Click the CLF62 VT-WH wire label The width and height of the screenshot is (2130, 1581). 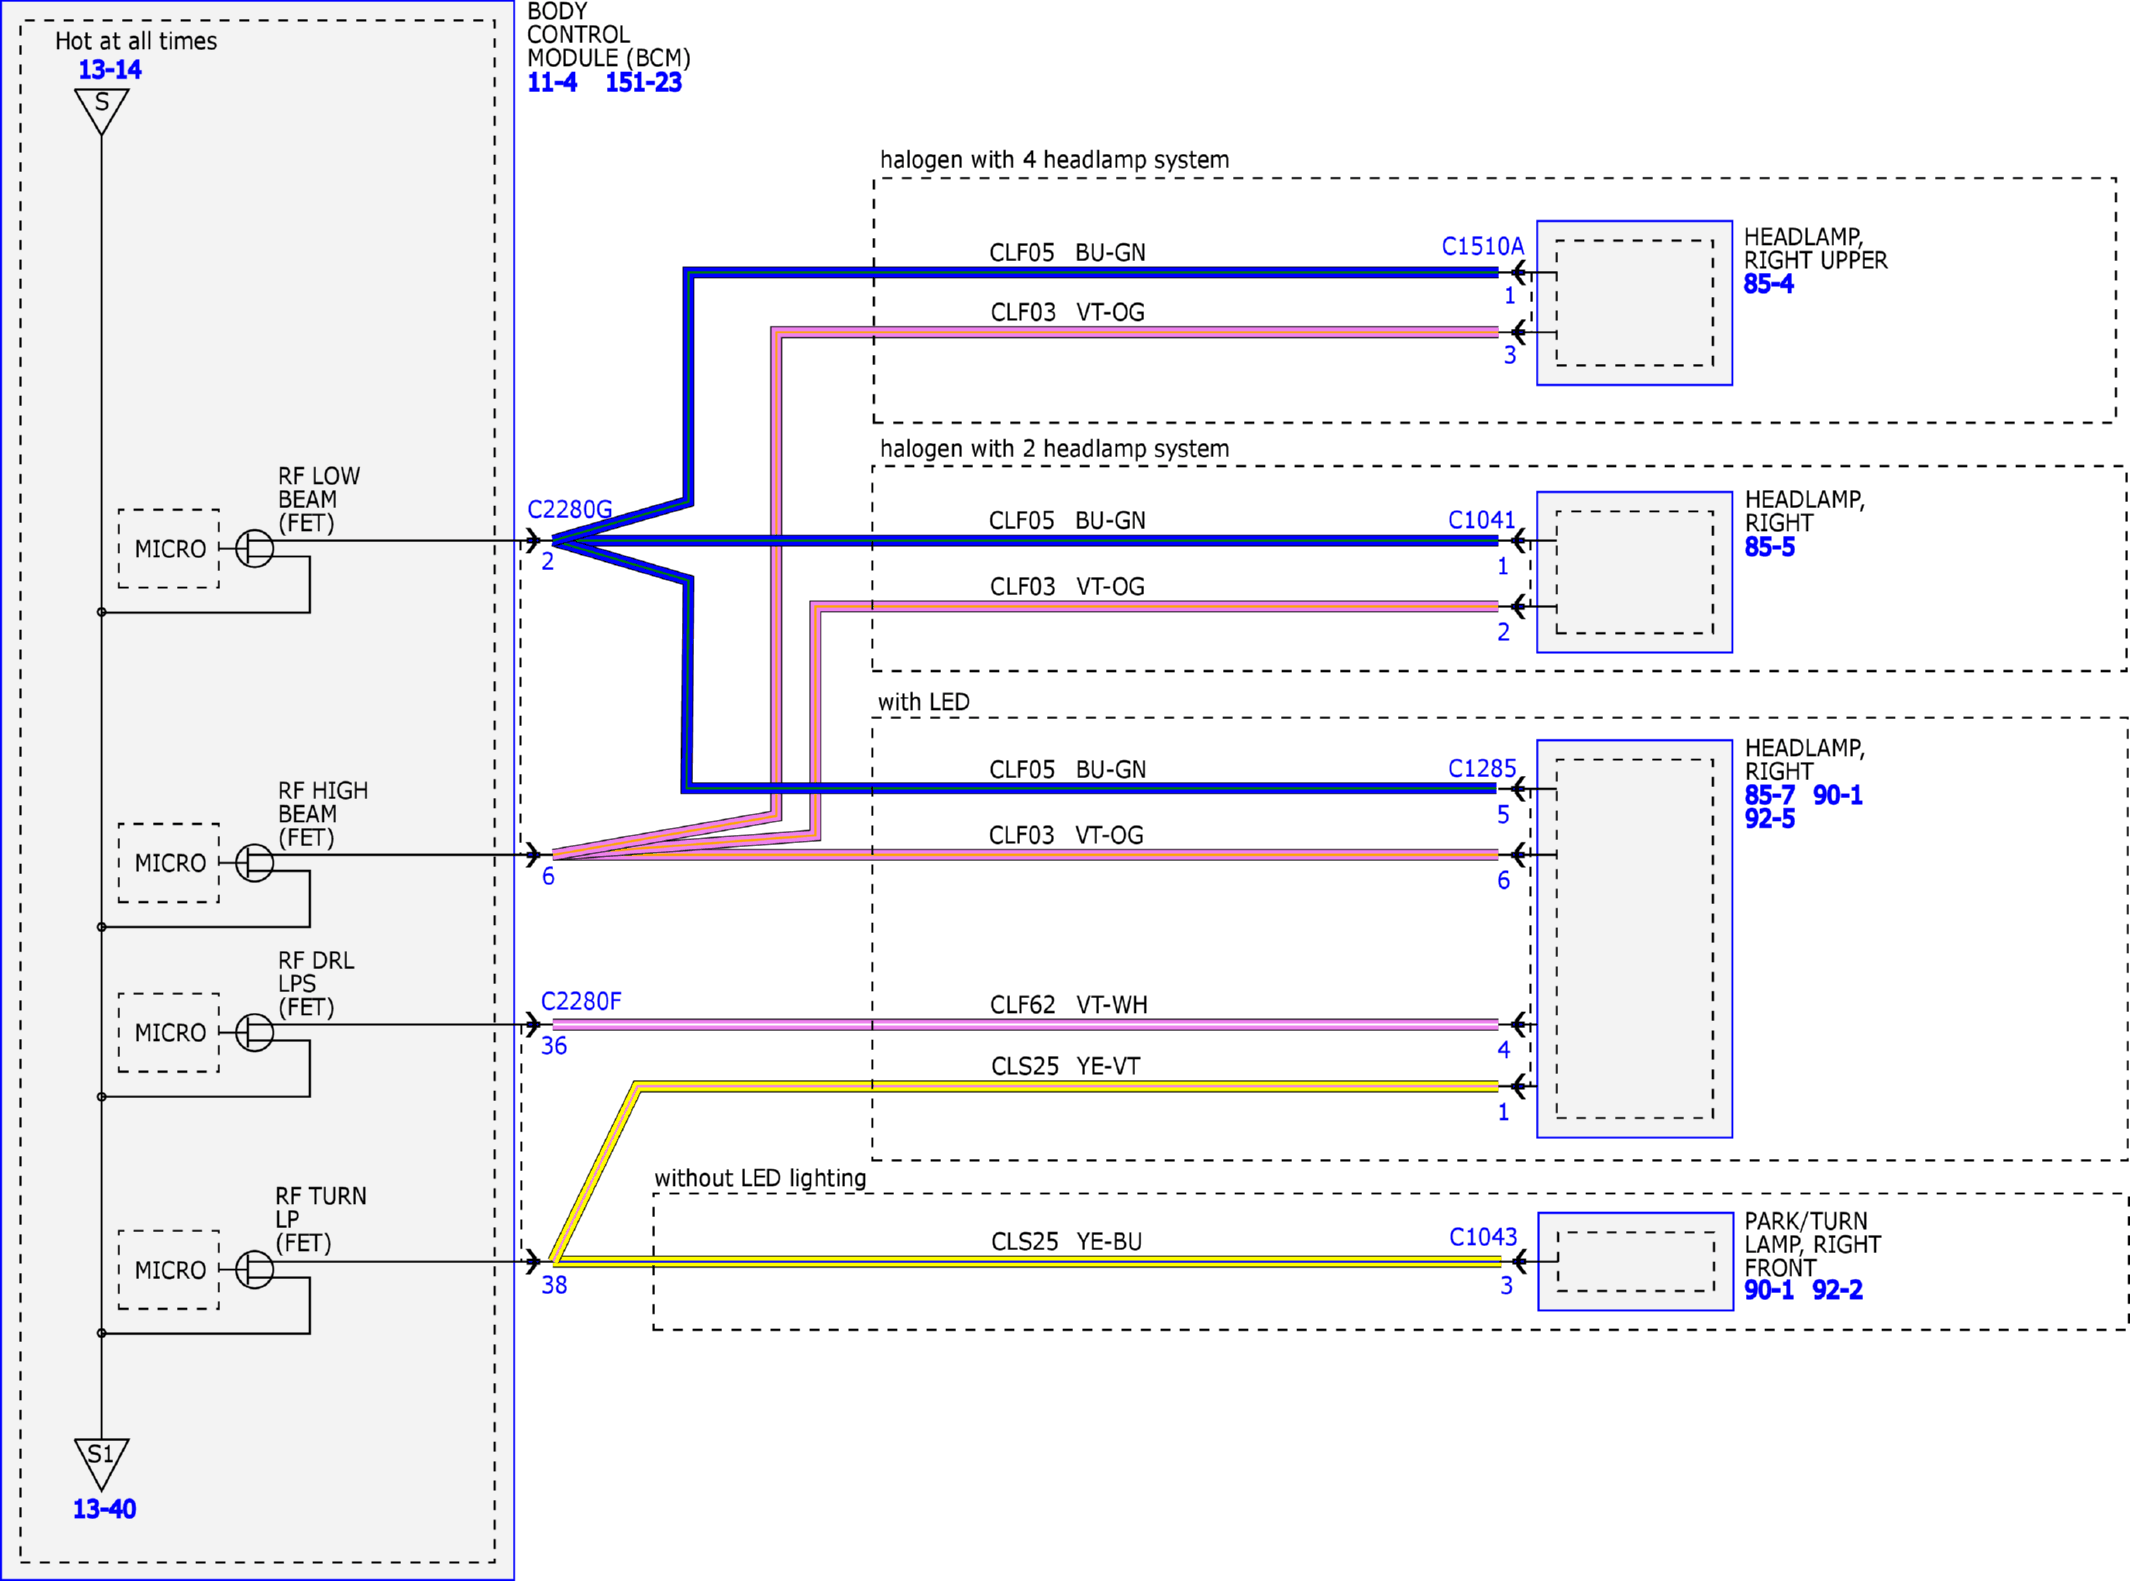1068,1005
